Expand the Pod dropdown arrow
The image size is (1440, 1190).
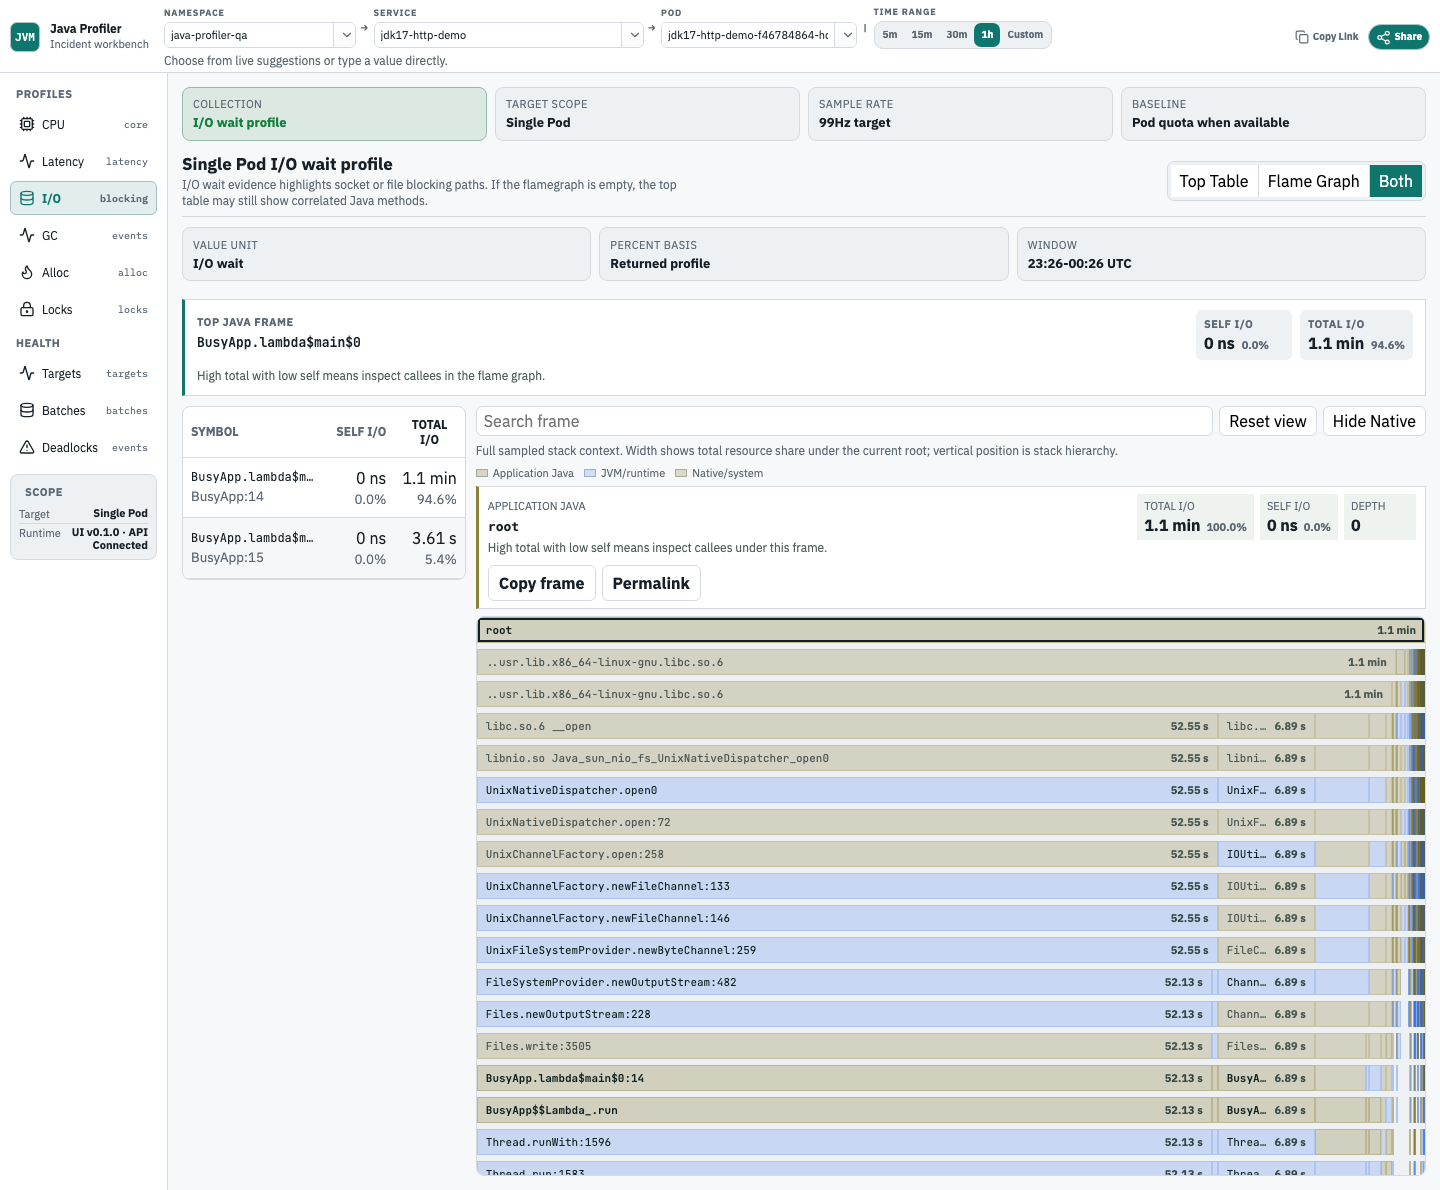(x=847, y=35)
